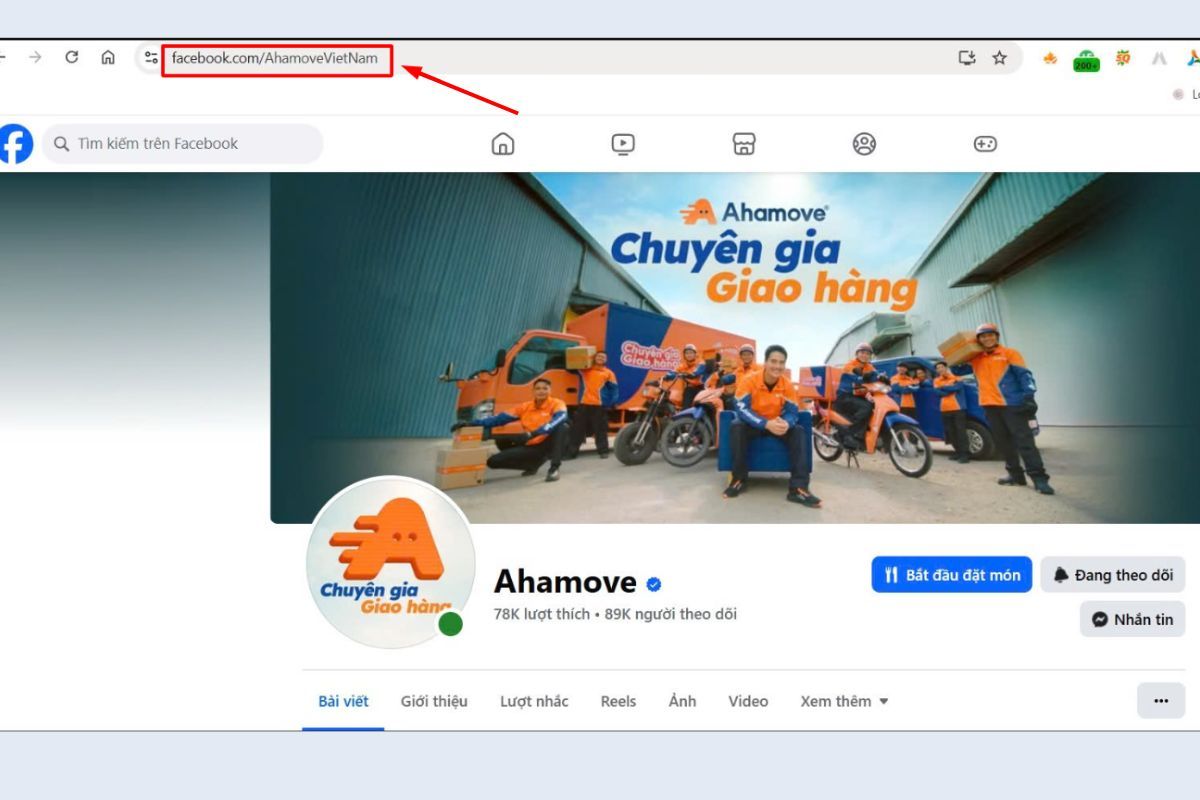The image size is (1200, 800).
Task: Bookmark this page with the star icon
Action: coord(999,58)
